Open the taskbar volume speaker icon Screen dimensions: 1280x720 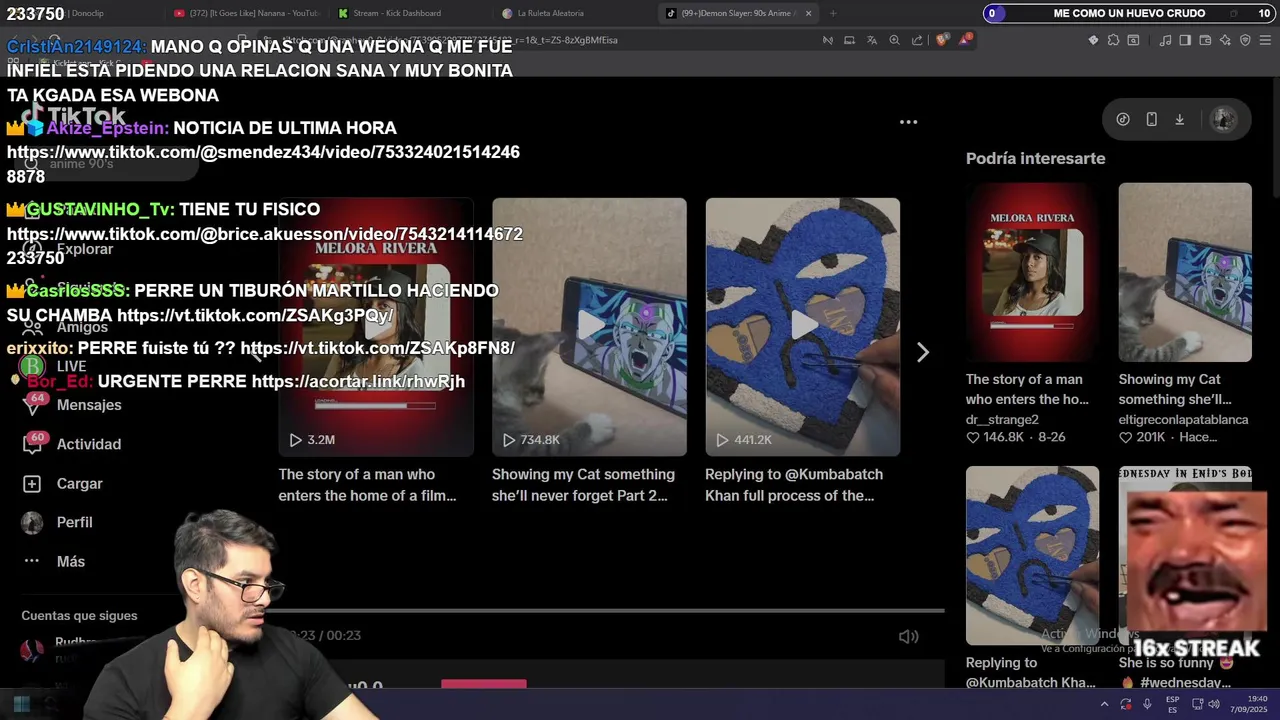pyautogui.click(x=1213, y=704)
